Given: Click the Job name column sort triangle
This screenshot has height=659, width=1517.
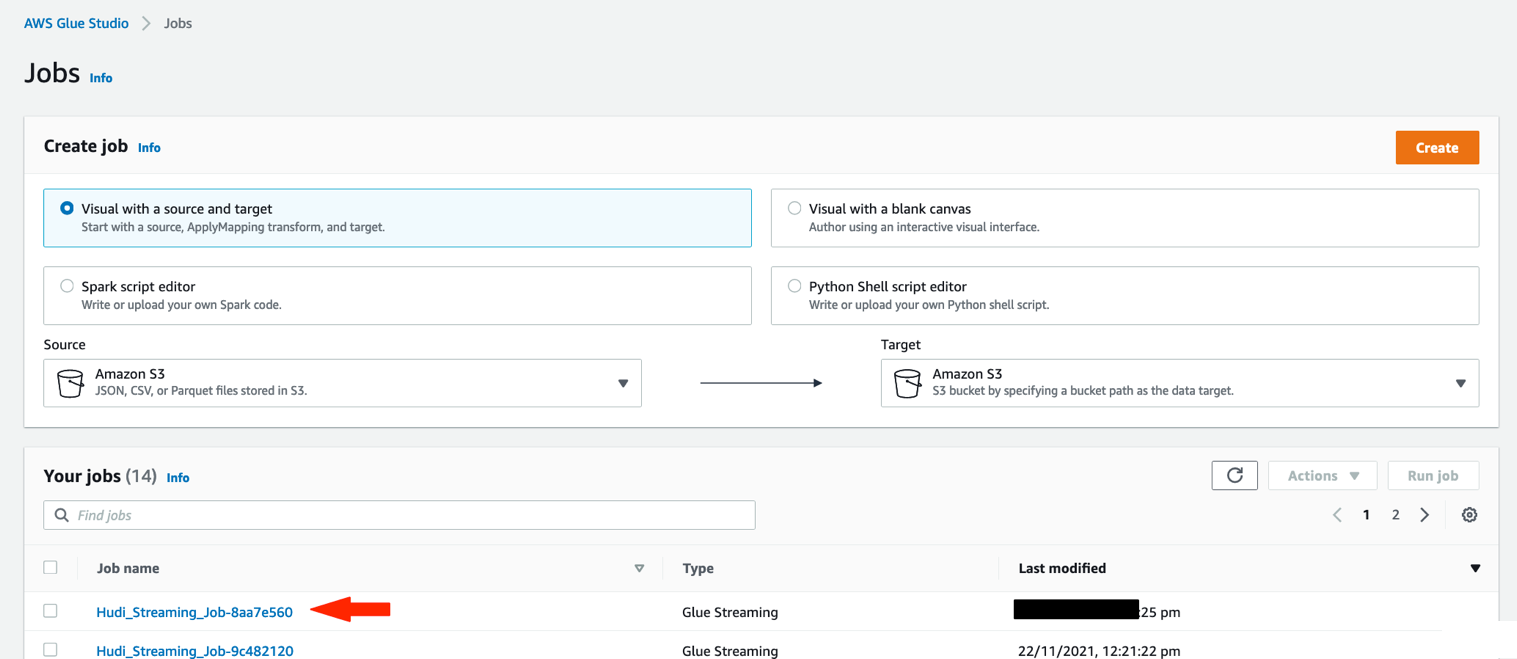Looking at the screenshot, I should pos(639,568).
